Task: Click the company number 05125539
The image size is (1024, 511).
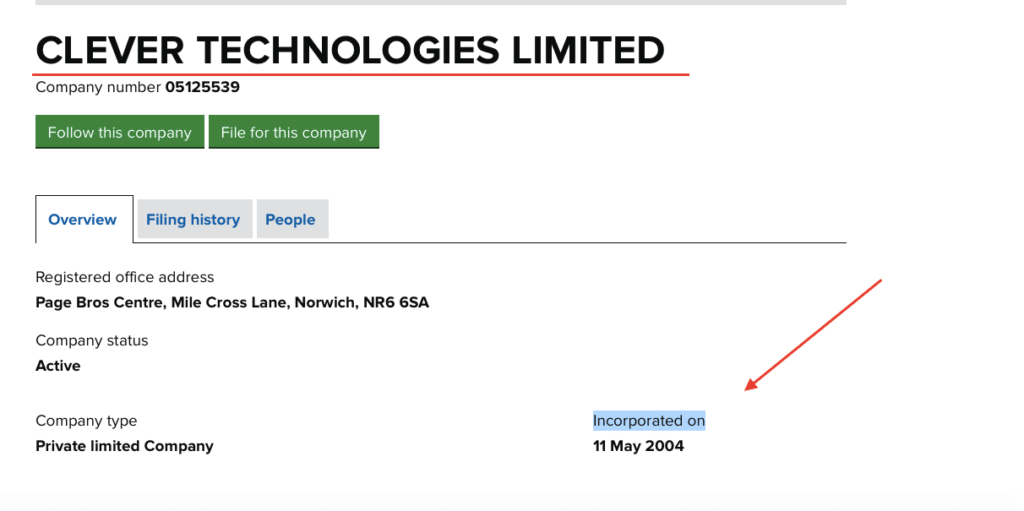Action: click(202, 87)
